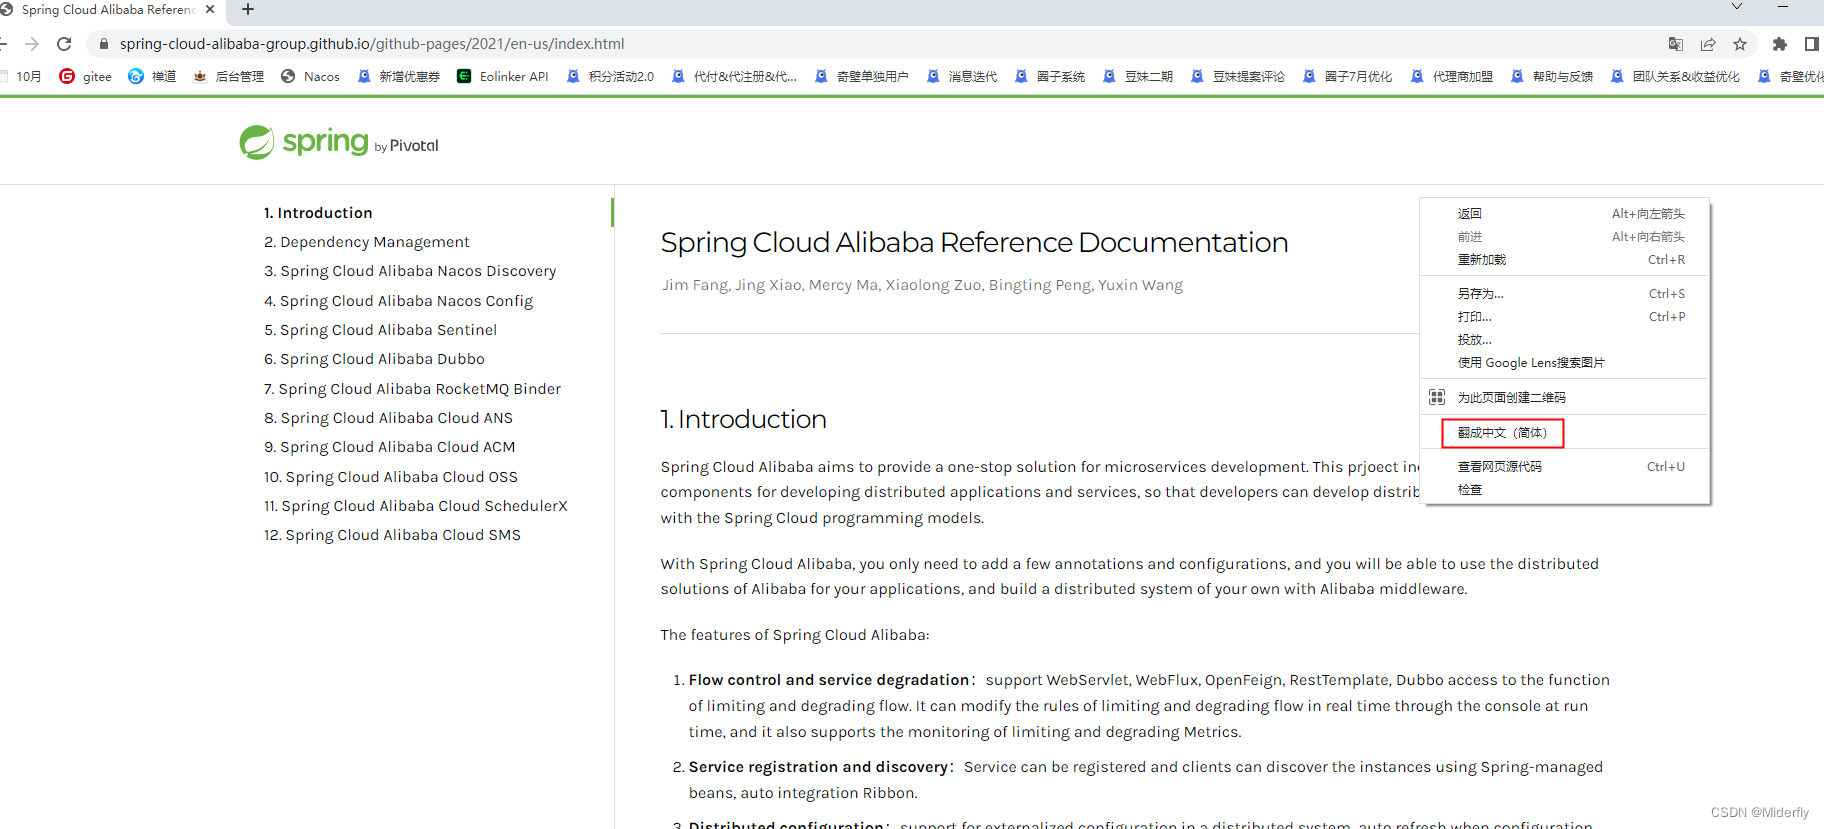Open 11. Spring Cloud Alibaba Cloud SchedulerX

[x=416, y=506]
